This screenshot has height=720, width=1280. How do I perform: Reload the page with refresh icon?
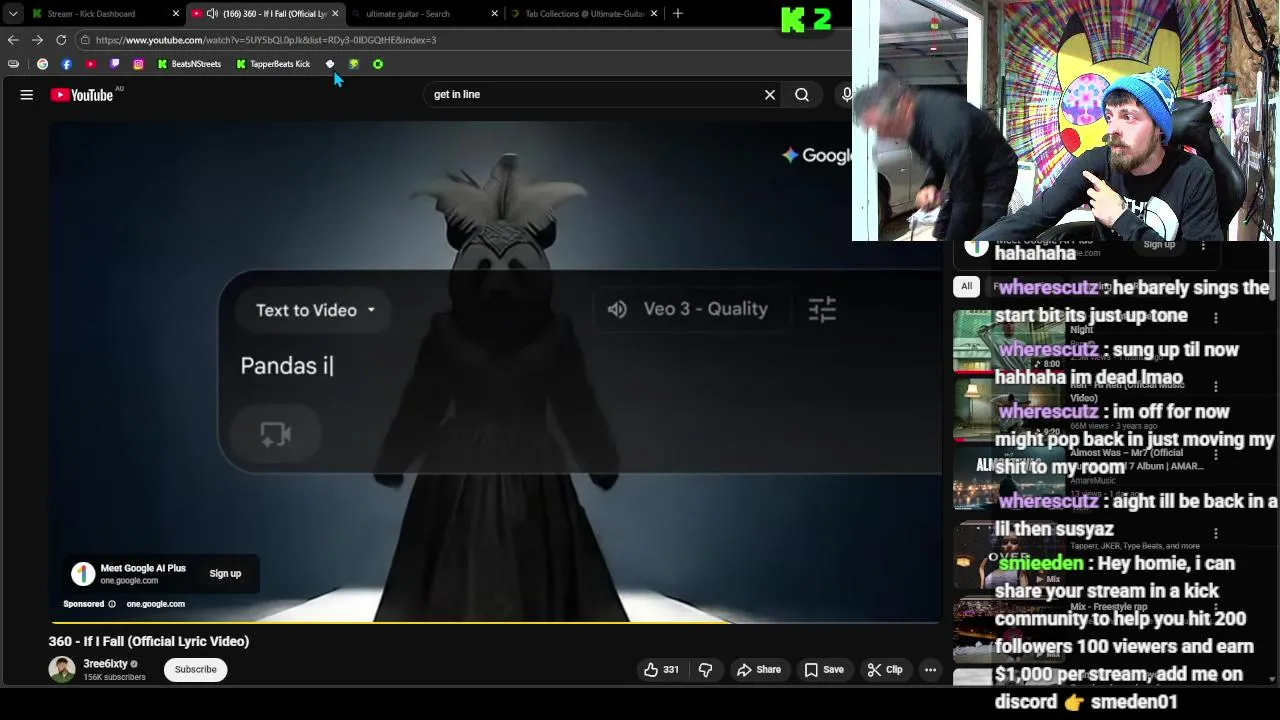click(61, 40)
